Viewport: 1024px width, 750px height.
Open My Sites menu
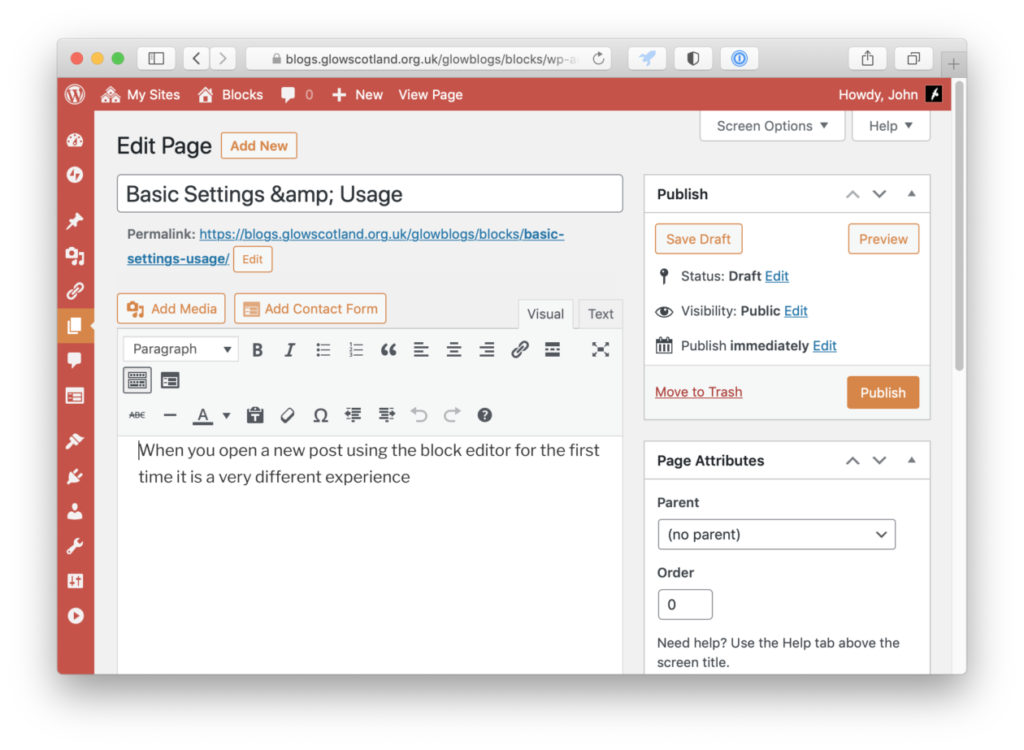point(140,95)
